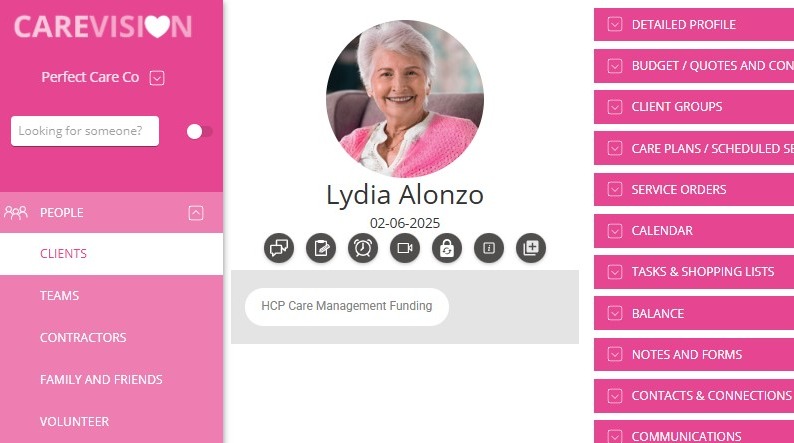The width and height of the screenshot is (794, 443).
Task: Toggle the switch beside the search box
Action: click(x=199, y=132)
